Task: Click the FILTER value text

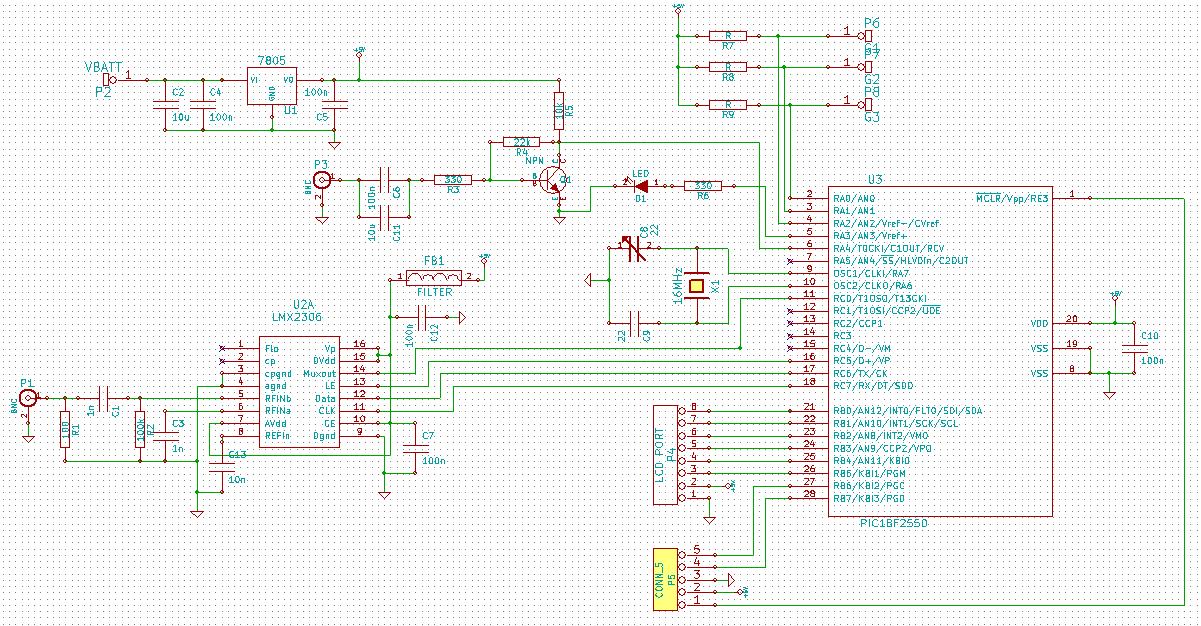Action: point(434,293)
